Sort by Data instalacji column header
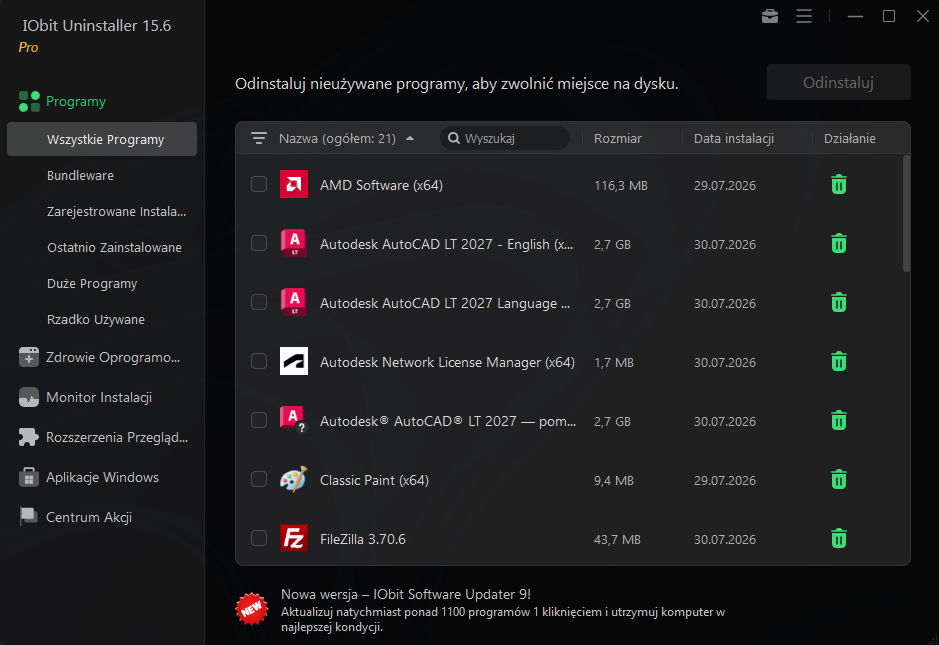The height and width of the screenshot is (645, 939). coord(734,138)
